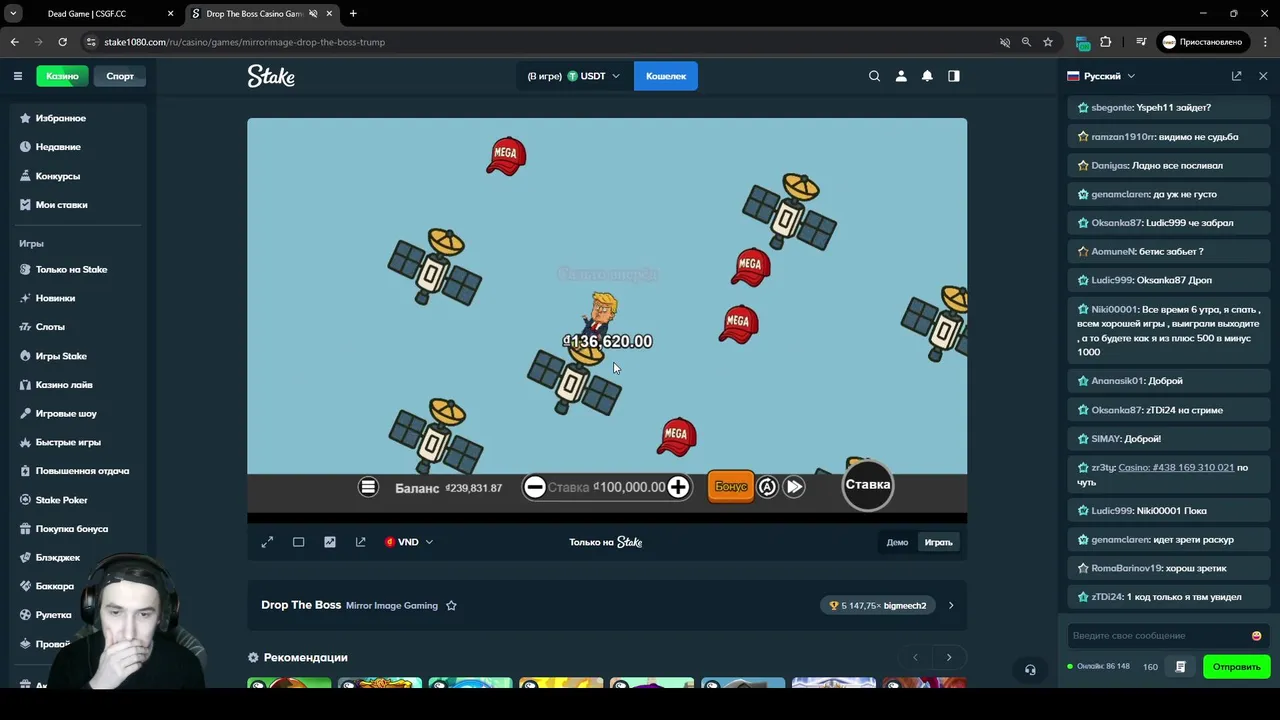Viewport: 1280px width, 720px height.
Task: Click the Stake logo
Action: [271, 76]
